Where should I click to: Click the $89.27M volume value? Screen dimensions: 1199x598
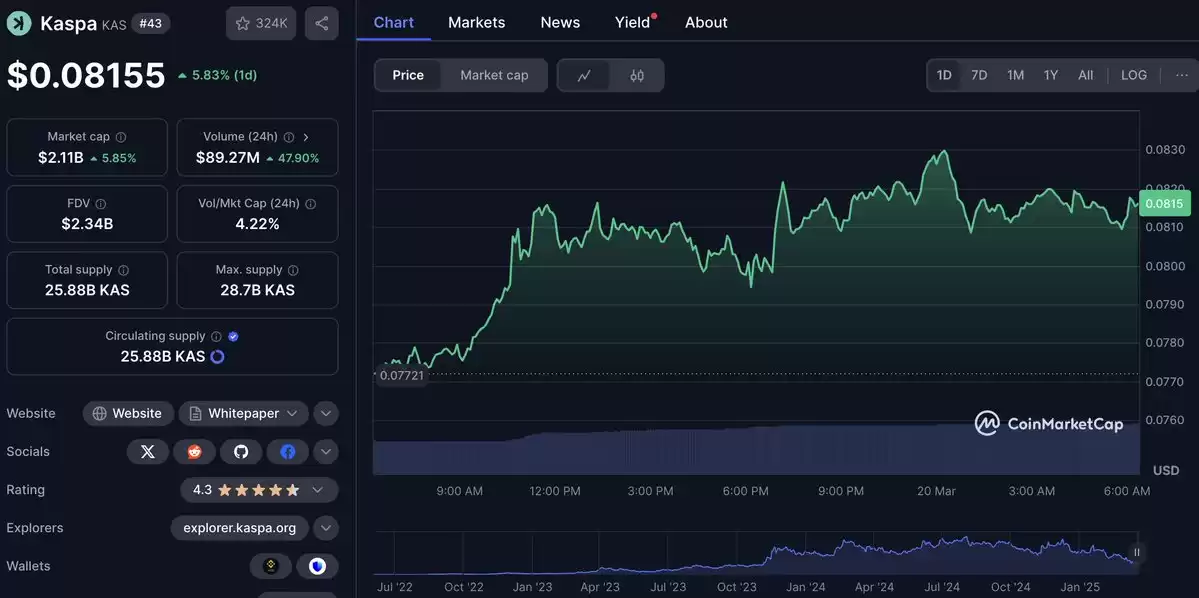click(x=228, y=158)
